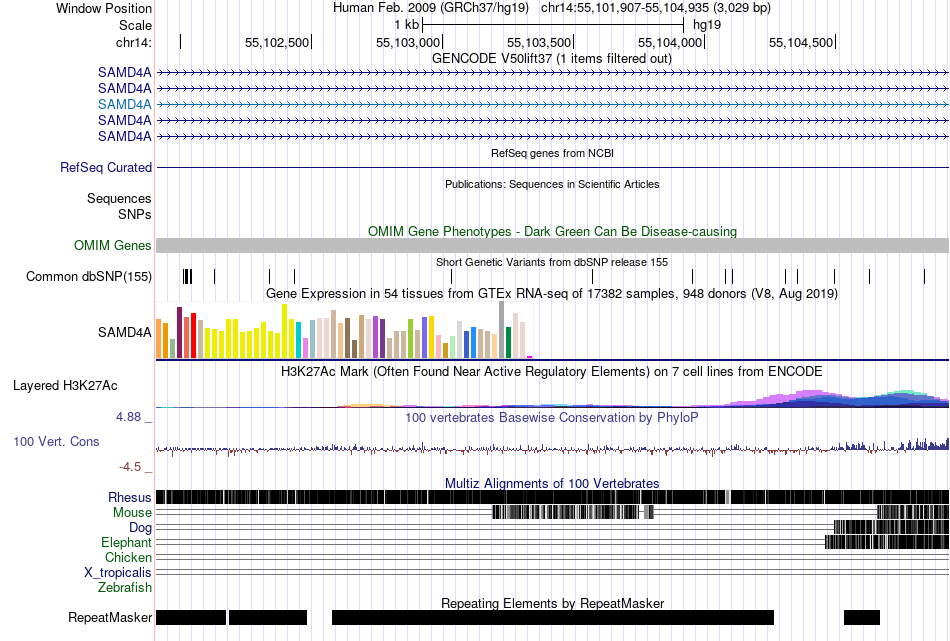Click the tiny magenta bar ending GTEx chart

530,357
